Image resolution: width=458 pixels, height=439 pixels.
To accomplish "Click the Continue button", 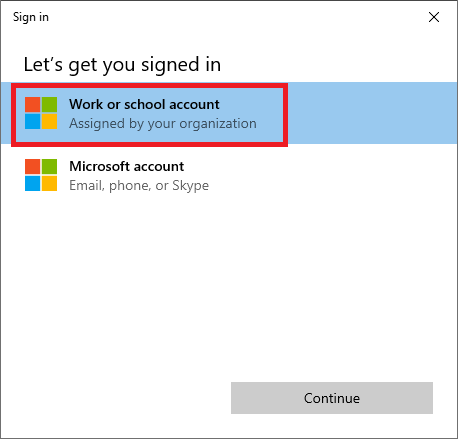I will pyautogui.click(x=332, y=398).
